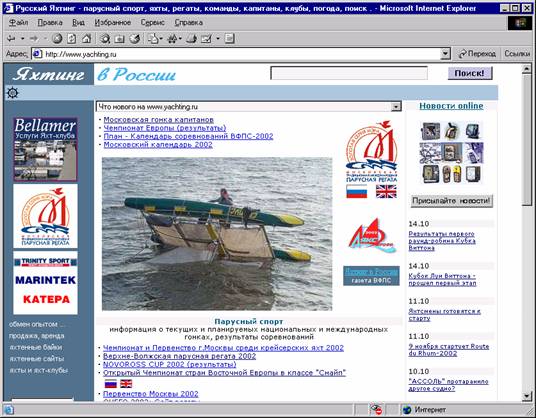536x418 pixels.
Task: Open the History pane toolbar icon
Action: coord(135,39)
